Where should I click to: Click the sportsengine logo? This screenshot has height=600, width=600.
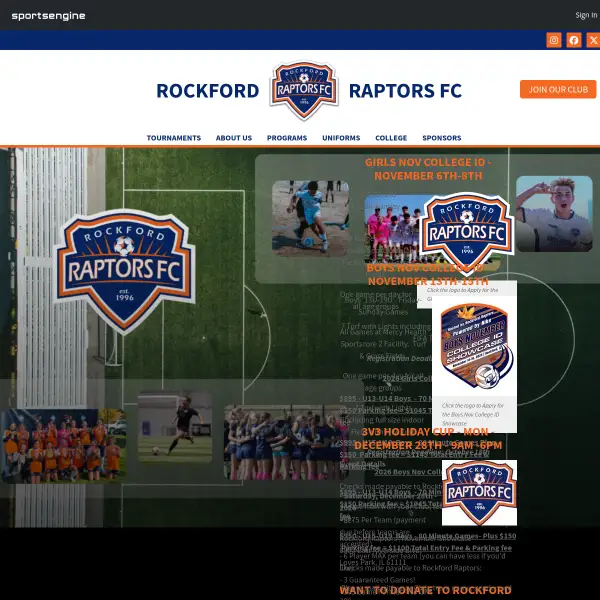(48, 16)
